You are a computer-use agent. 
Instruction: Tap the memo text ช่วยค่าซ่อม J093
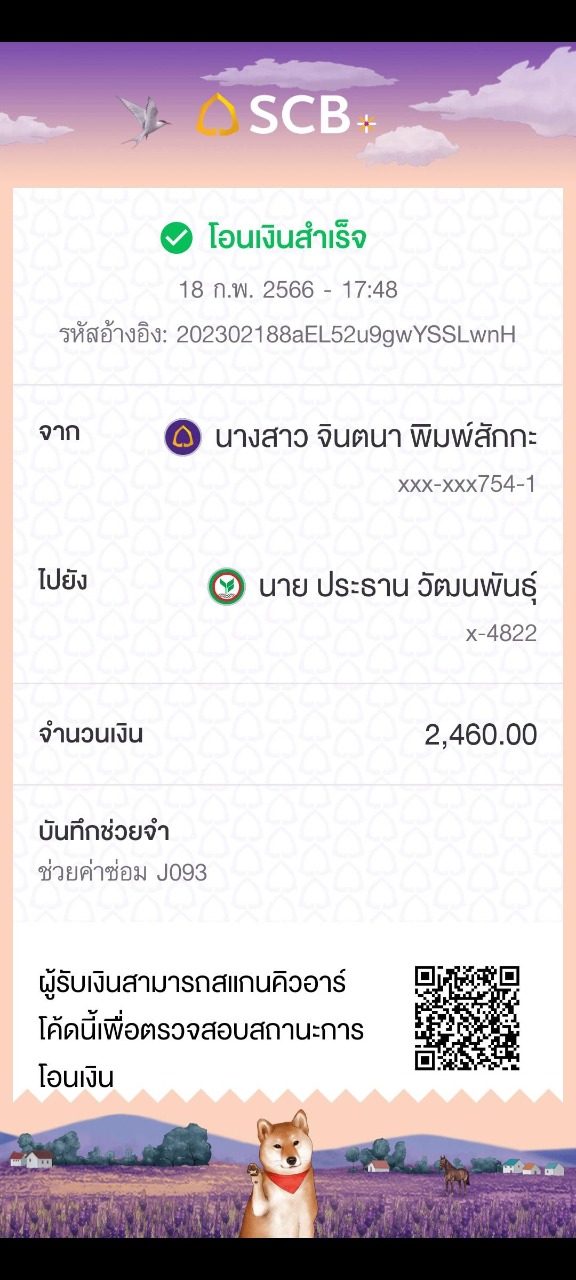point(122,873)
